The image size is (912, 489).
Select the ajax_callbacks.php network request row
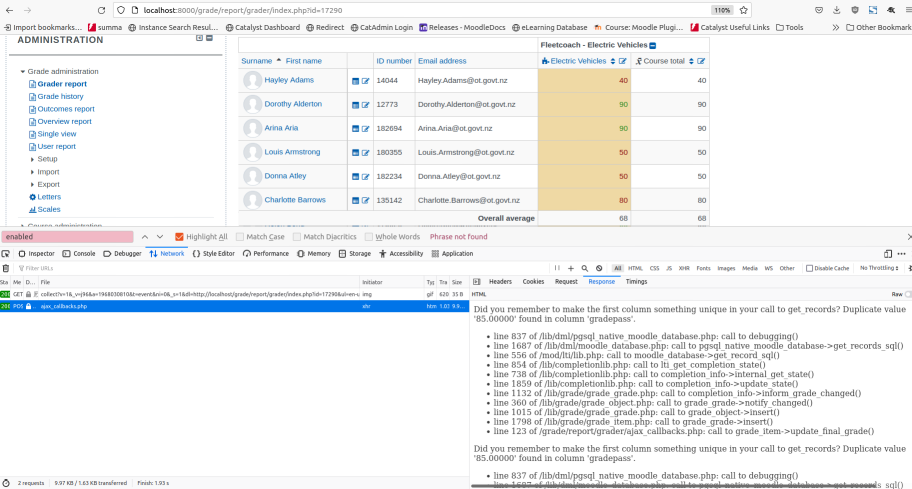point(234,306)
